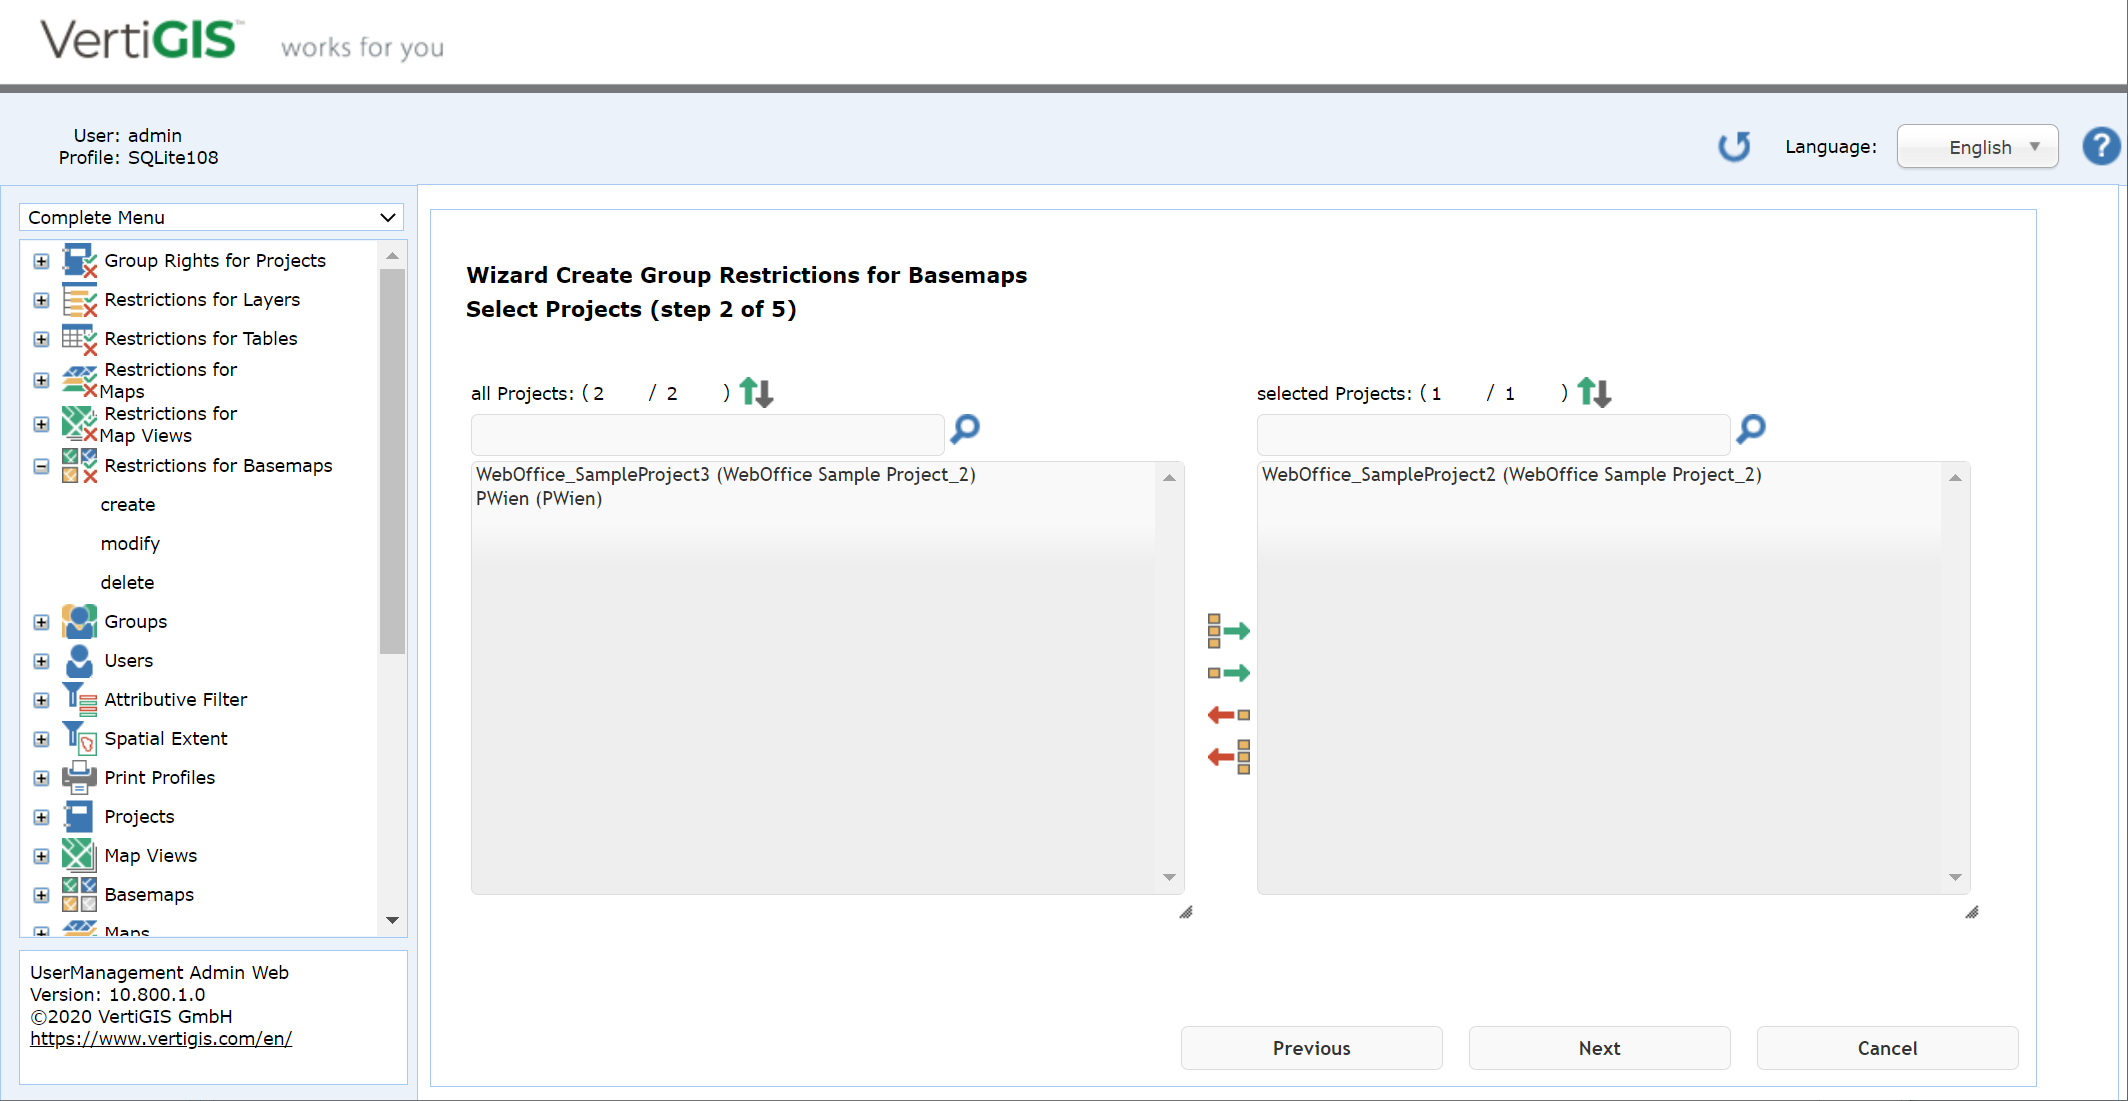Select the modify menu entry under Restrictions for Basemaps
The width and height of the screenshot is (2128, 1101).
[130, 543]
